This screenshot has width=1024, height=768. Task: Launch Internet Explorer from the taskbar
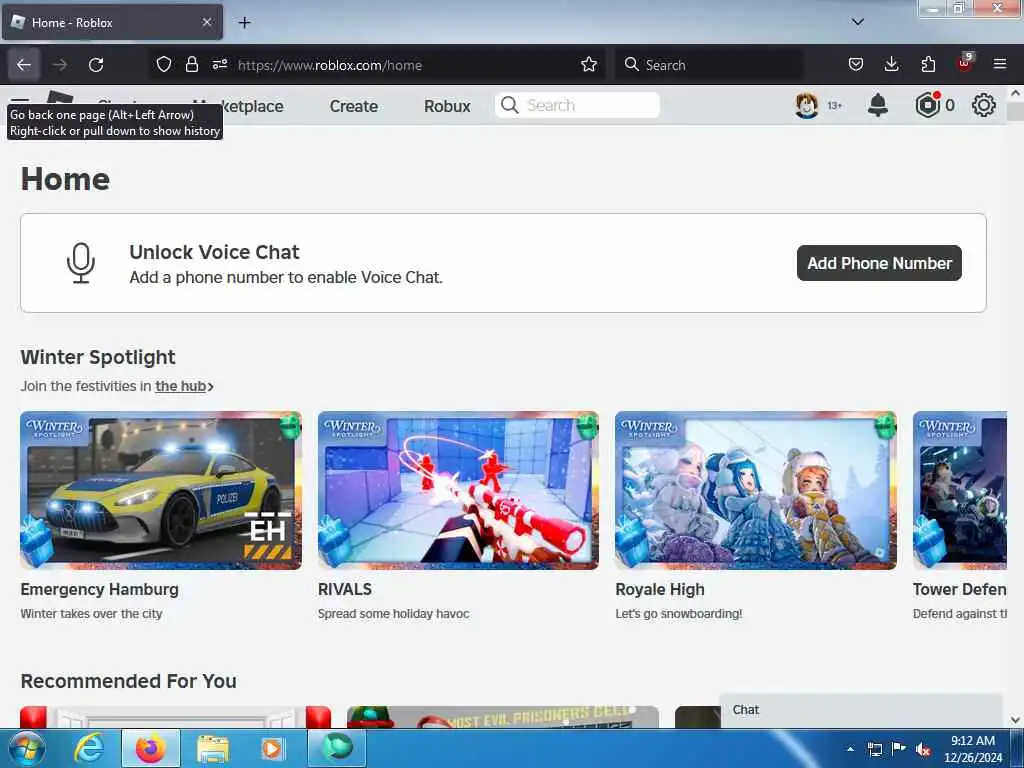click(x=89, y=748)
